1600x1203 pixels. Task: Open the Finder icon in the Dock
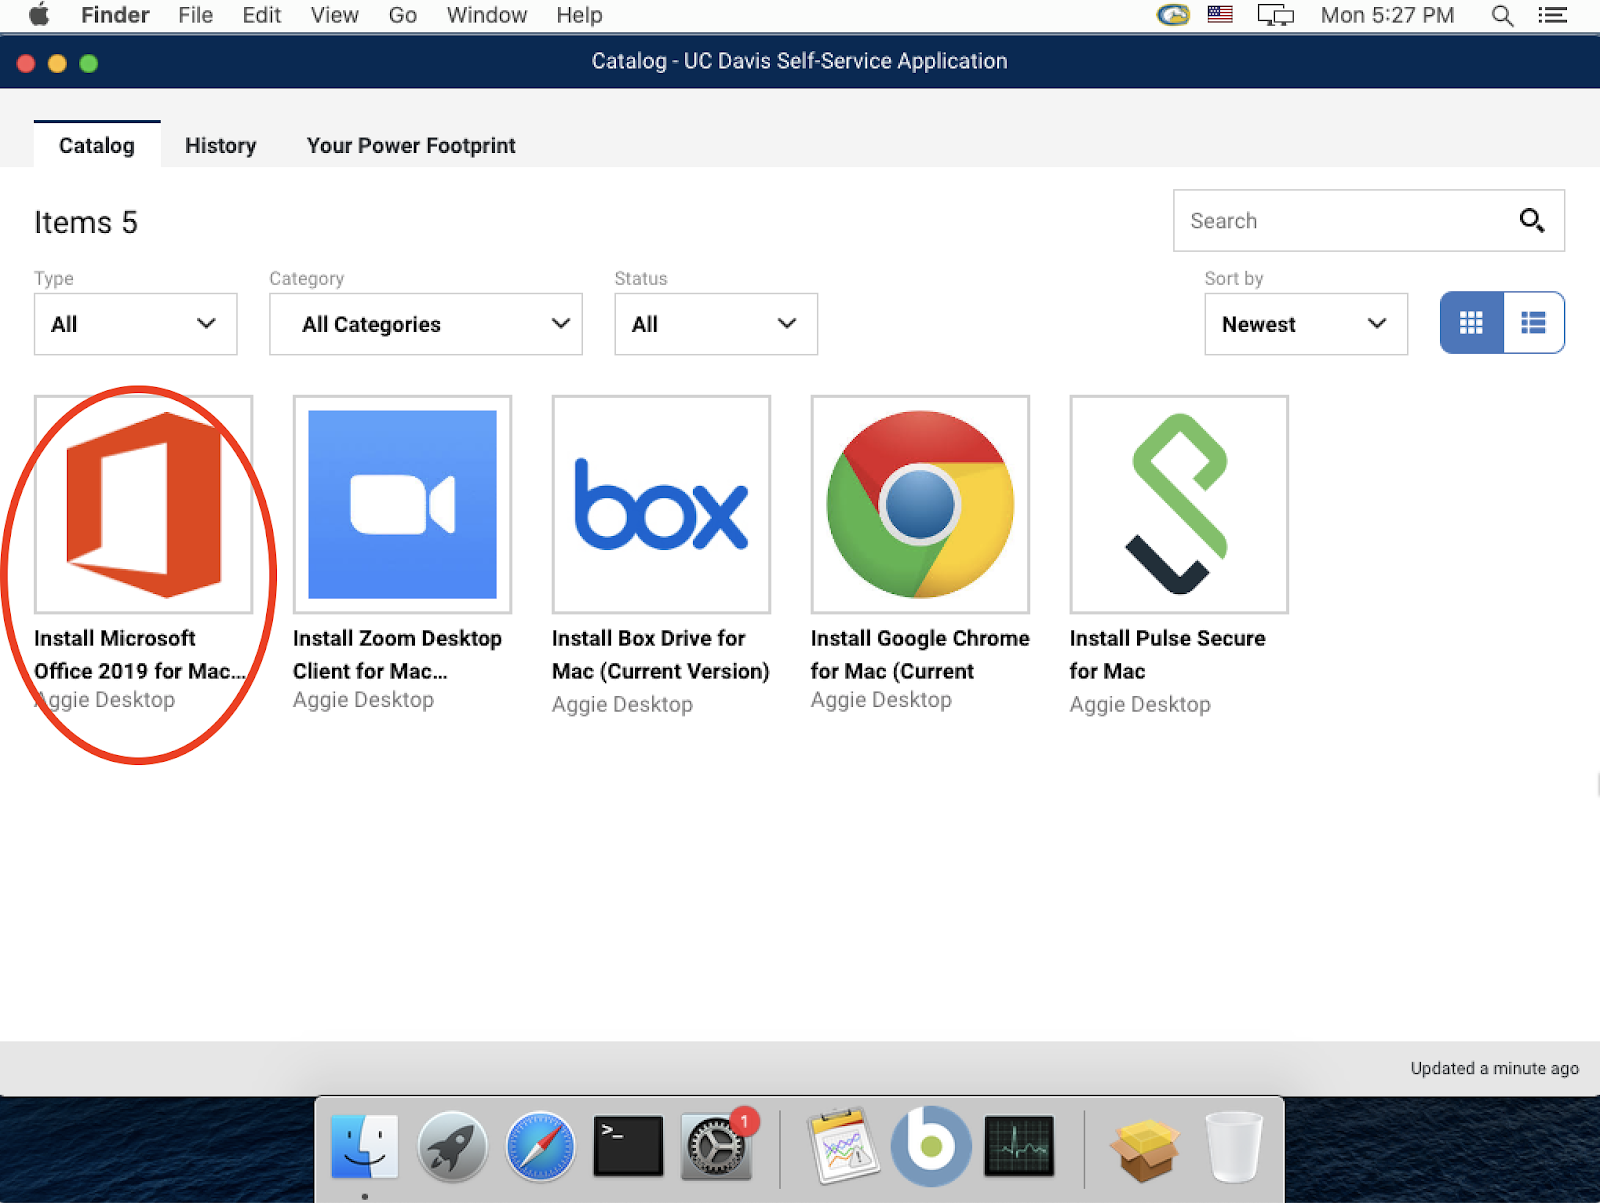[364, 1146]
